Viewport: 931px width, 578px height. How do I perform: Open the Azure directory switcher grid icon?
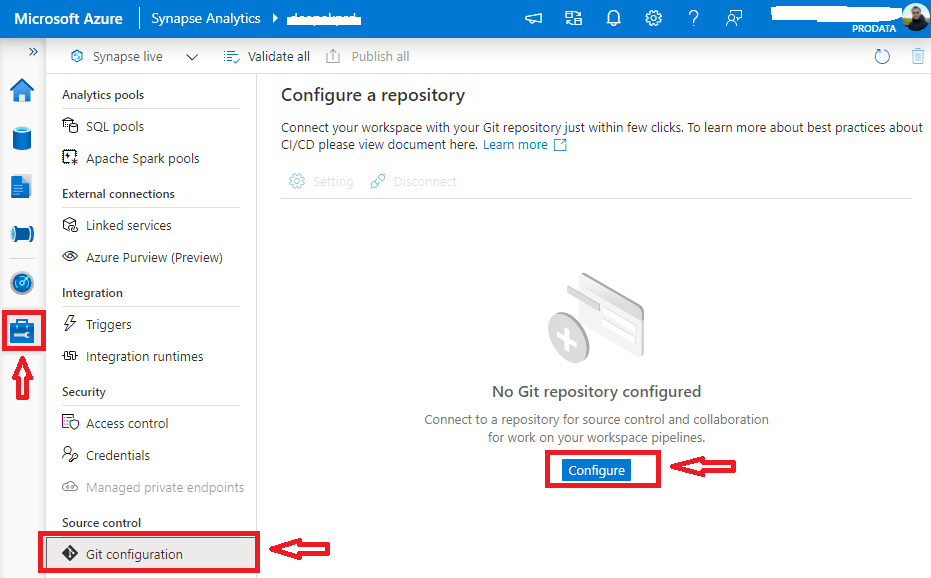(573, 17)
